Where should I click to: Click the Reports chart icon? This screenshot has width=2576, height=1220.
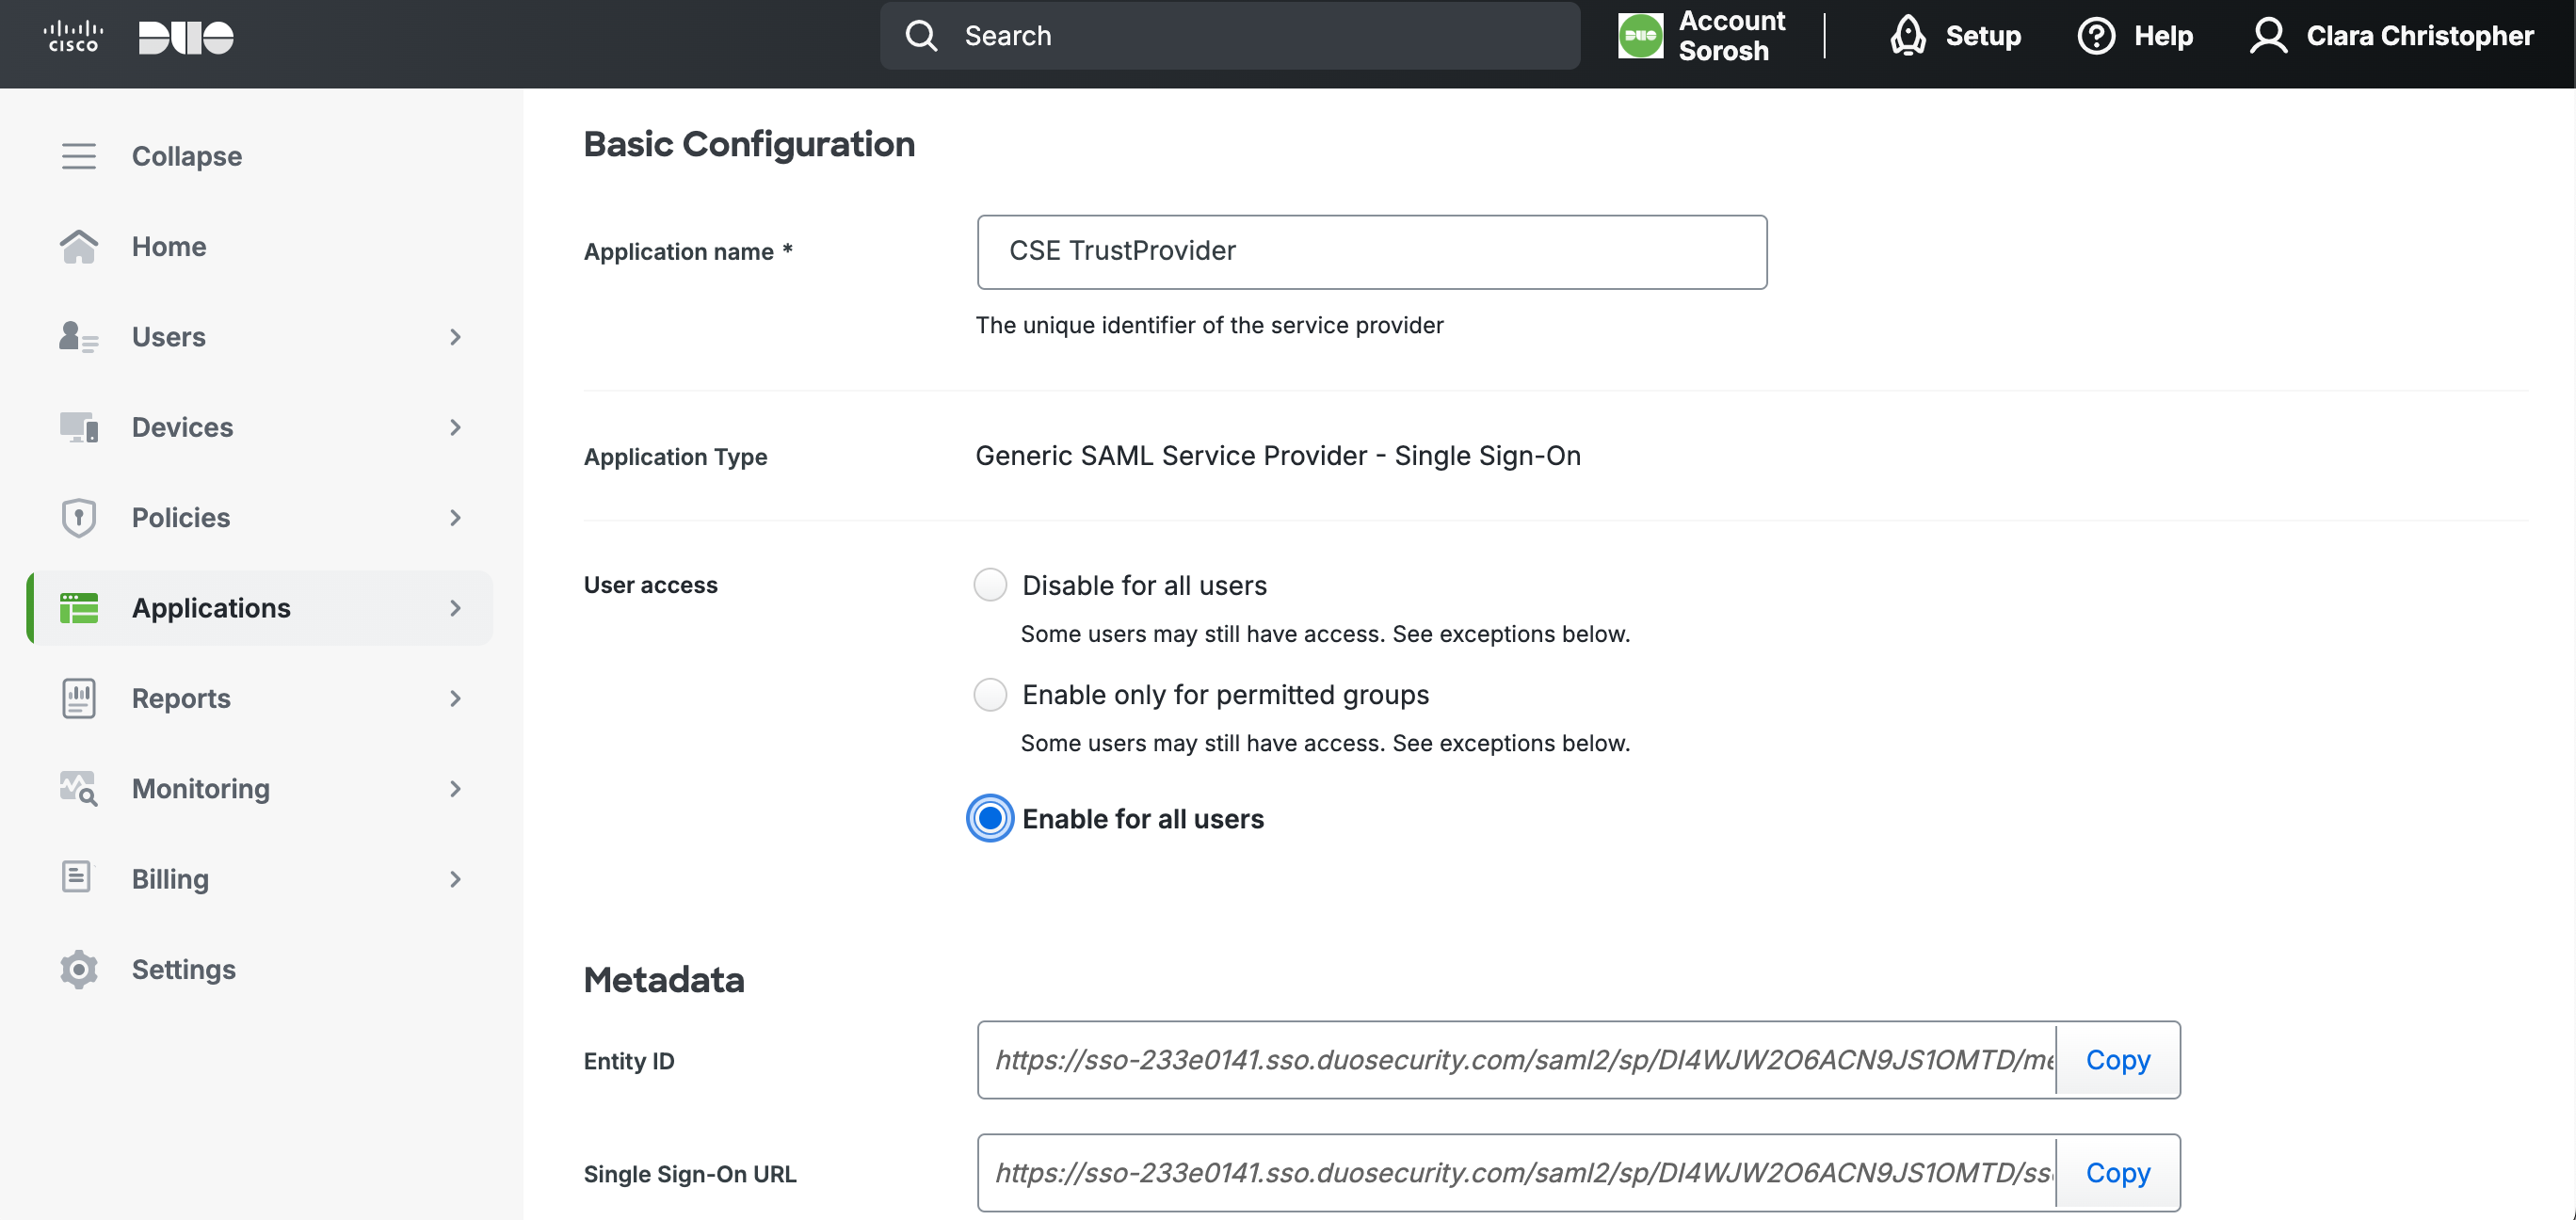[x=78, y=698]
